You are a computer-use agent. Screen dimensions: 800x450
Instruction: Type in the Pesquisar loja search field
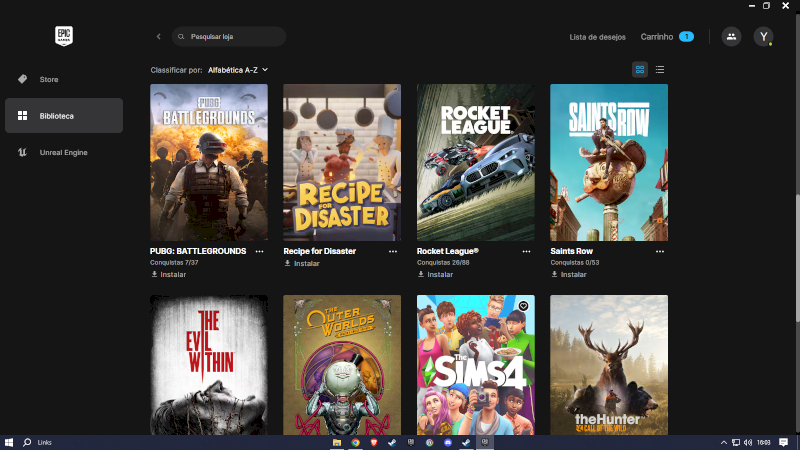232,37
